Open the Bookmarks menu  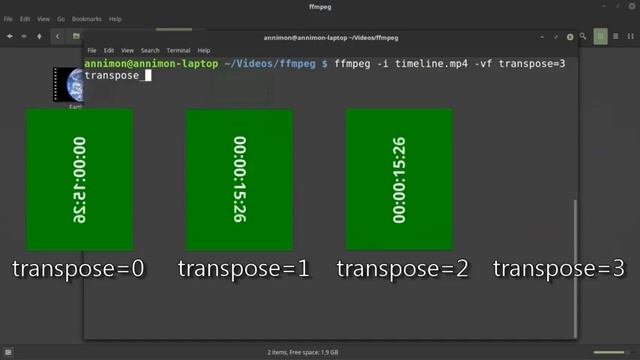(x=87, y=19)
